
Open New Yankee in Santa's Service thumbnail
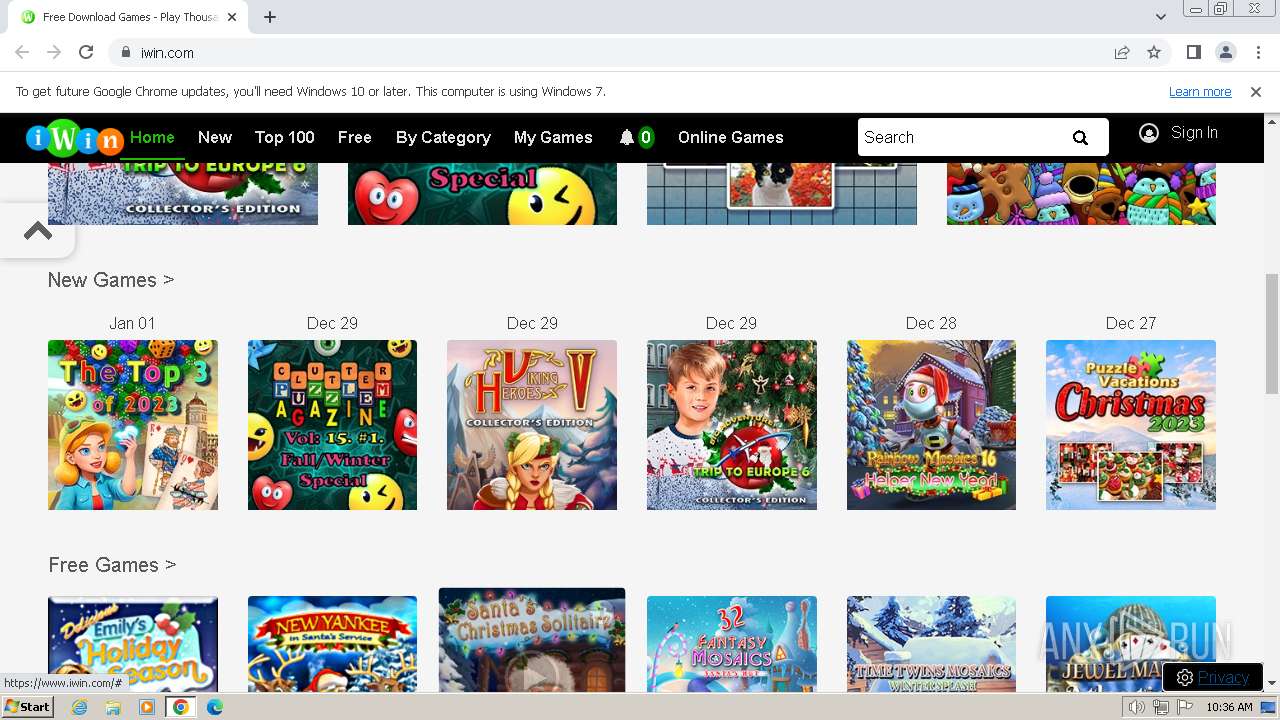(x=332, y=644)
